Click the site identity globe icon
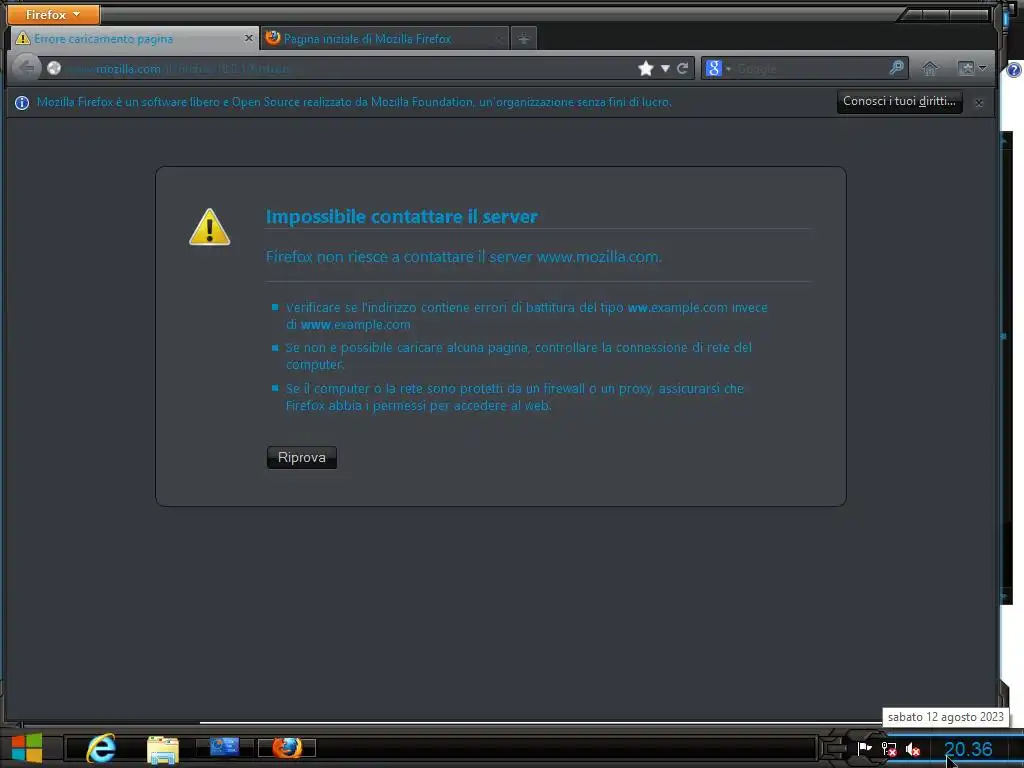Screen dimensions: 1024x768 (54, 68)
